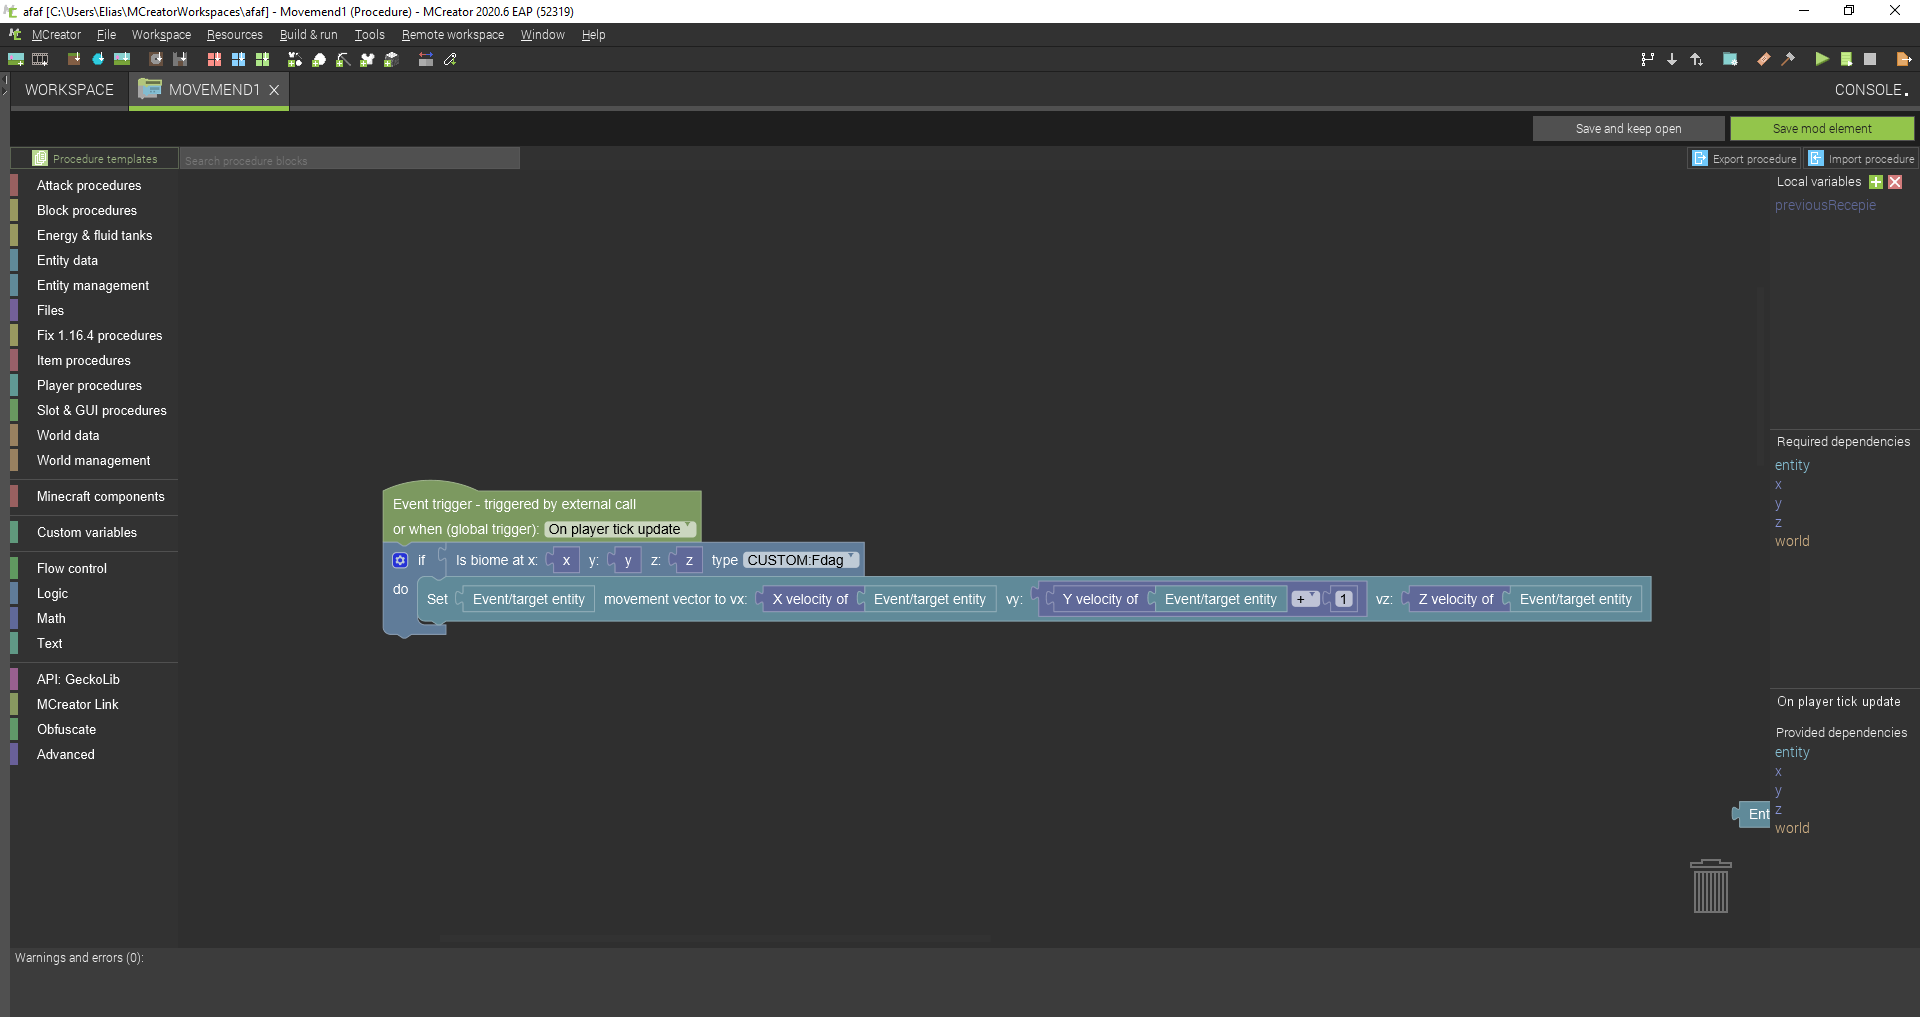The image size is (1920, 1017).
Task: Click the import sound toolbar icon
Action: point(156,59)
